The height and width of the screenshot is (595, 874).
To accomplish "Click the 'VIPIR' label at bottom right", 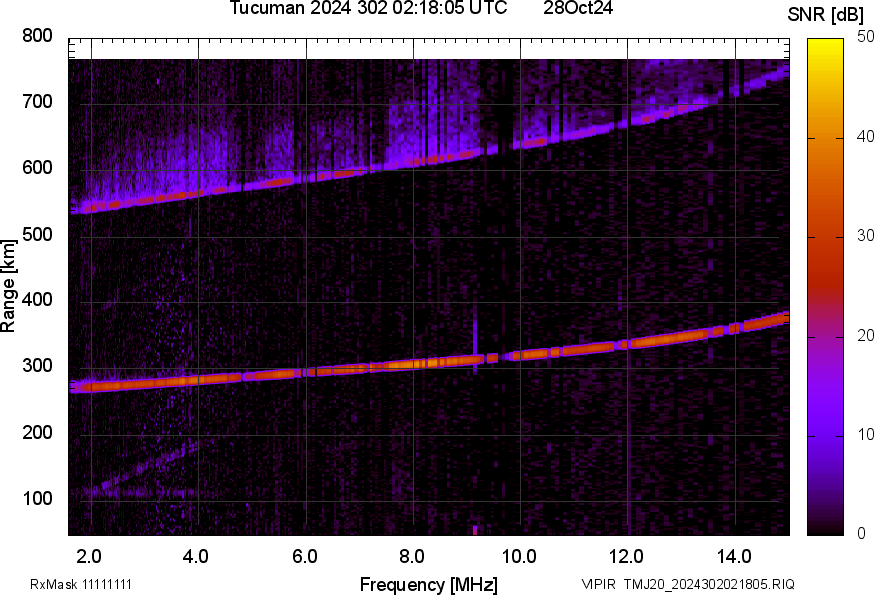I will (599, 584).
